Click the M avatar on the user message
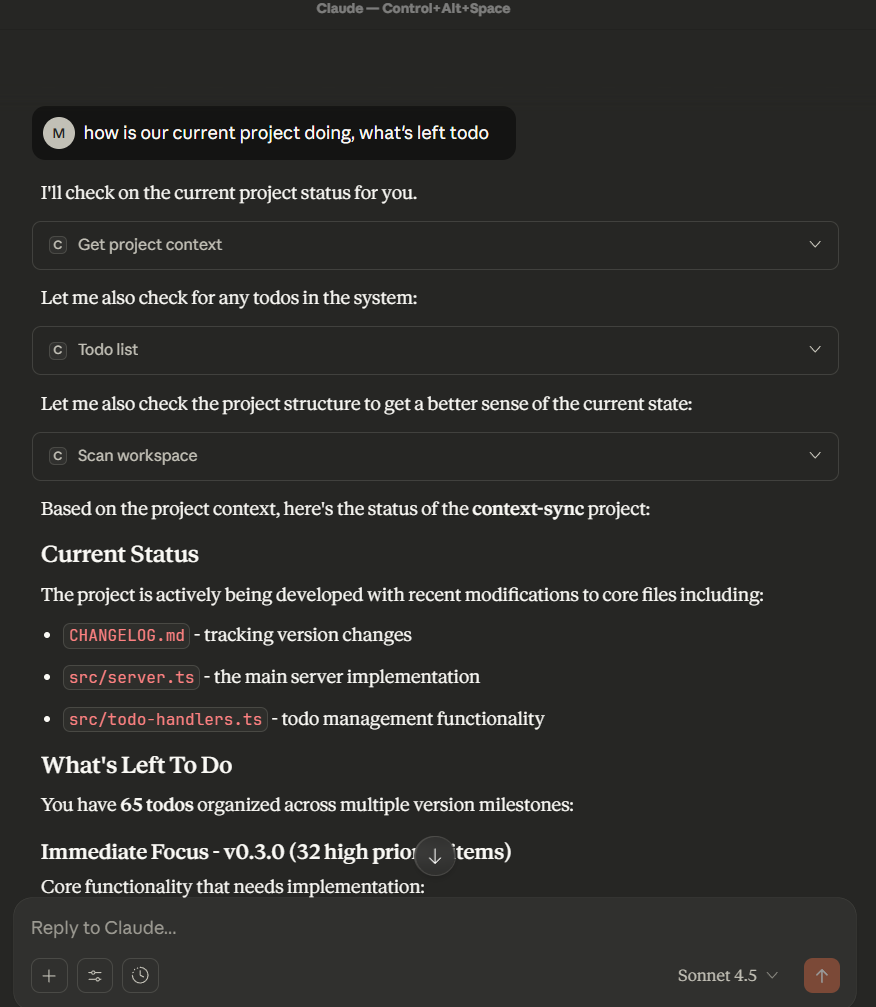The width and height of the screenshot is (876, 1007). click(58, 132)
